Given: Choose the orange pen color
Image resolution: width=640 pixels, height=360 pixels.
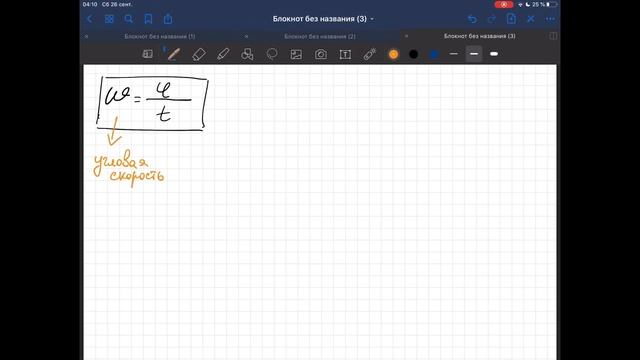Looking at the screenshot, I should click(x=393, y=54).
